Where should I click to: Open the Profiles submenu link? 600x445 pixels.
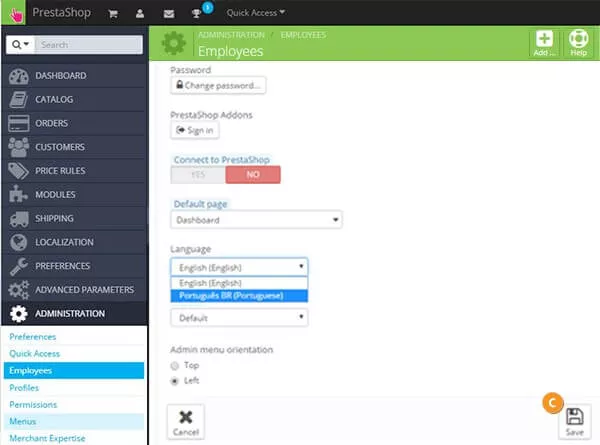(x=24, y=388)
